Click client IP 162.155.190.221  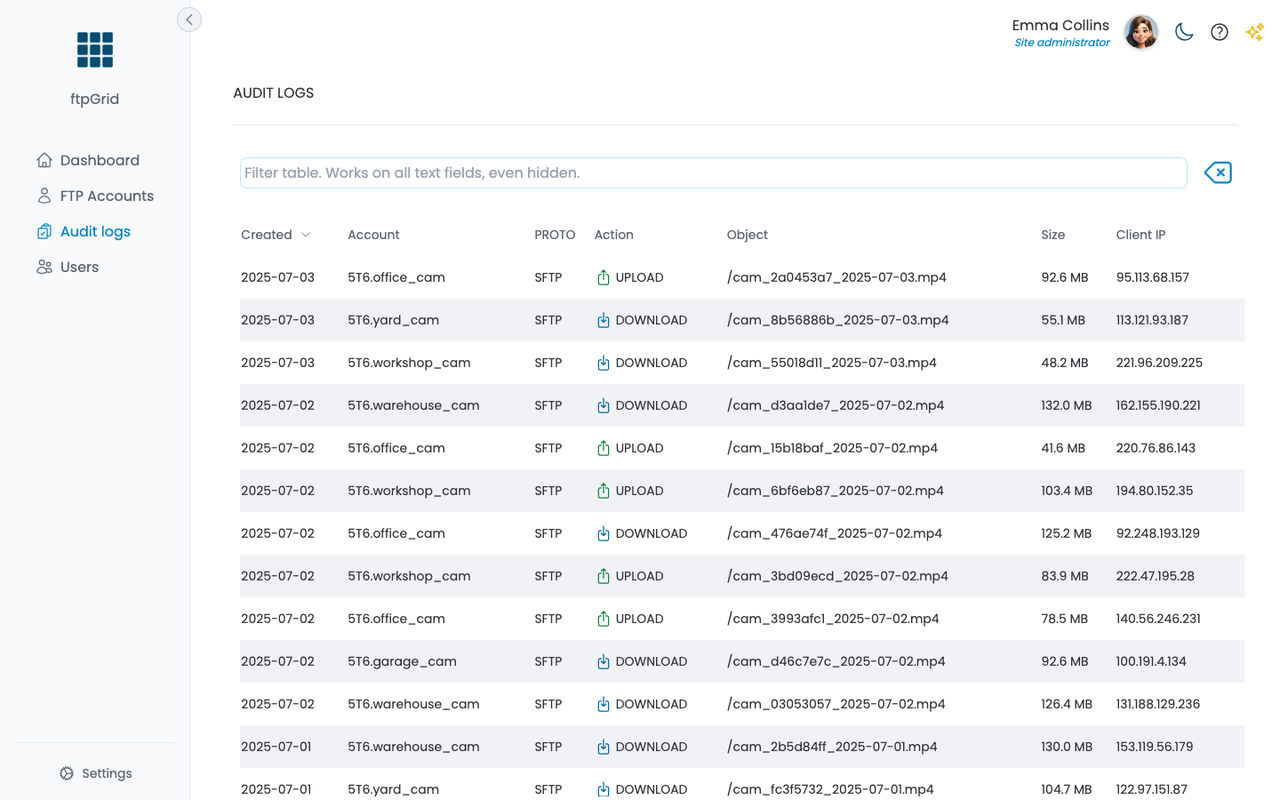1158,405
